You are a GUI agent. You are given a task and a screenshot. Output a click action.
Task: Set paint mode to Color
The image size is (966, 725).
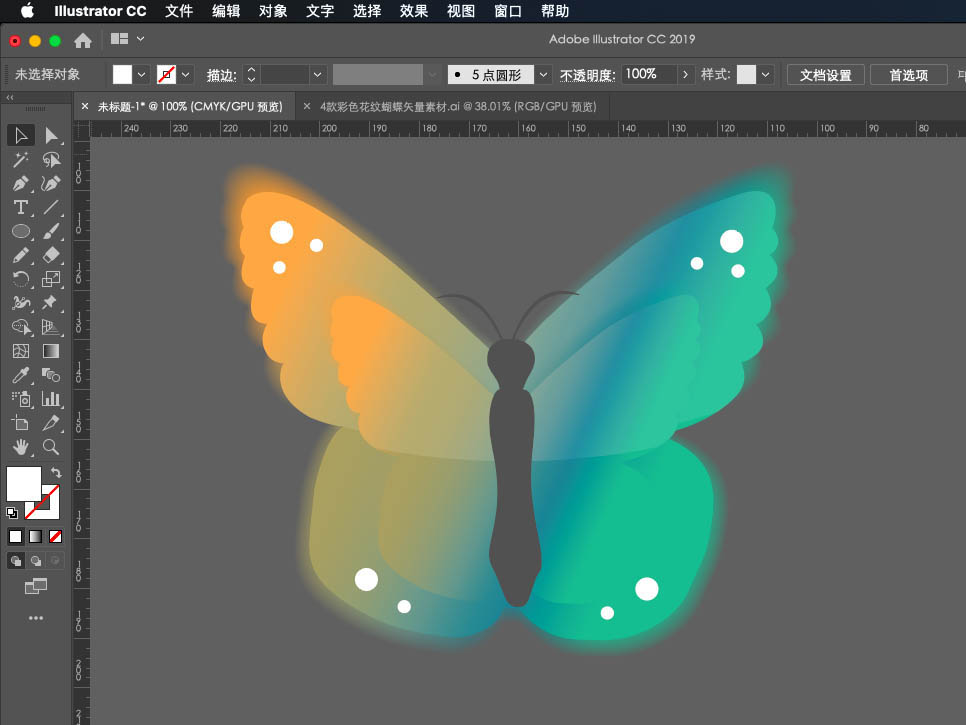15,537
